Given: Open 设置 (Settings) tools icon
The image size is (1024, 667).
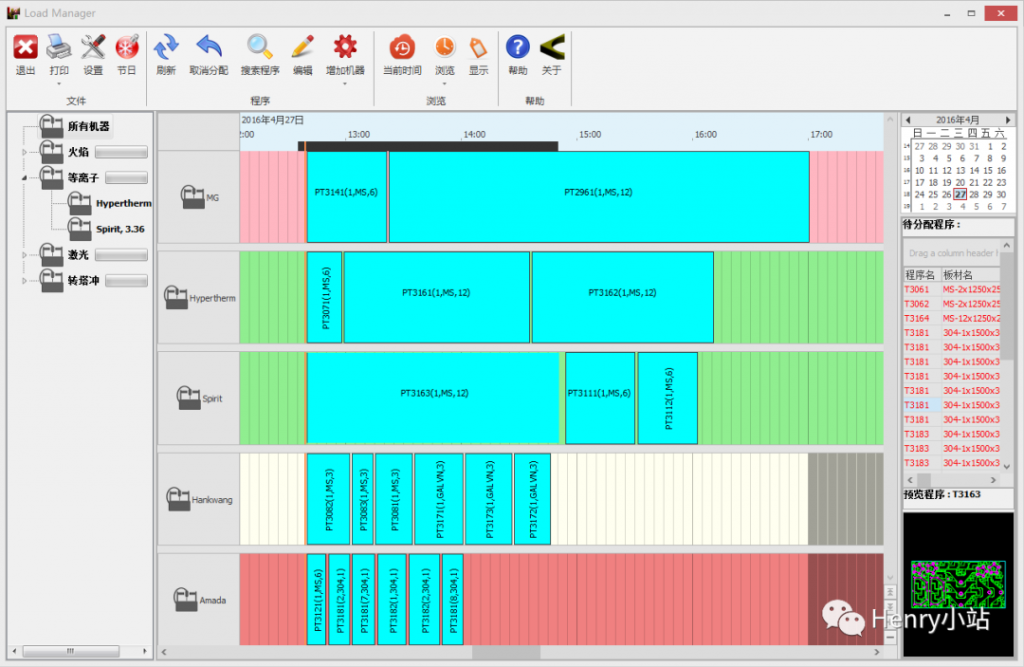Looking at the screenshot, I should pyautogui.click(x=93, y=47).
